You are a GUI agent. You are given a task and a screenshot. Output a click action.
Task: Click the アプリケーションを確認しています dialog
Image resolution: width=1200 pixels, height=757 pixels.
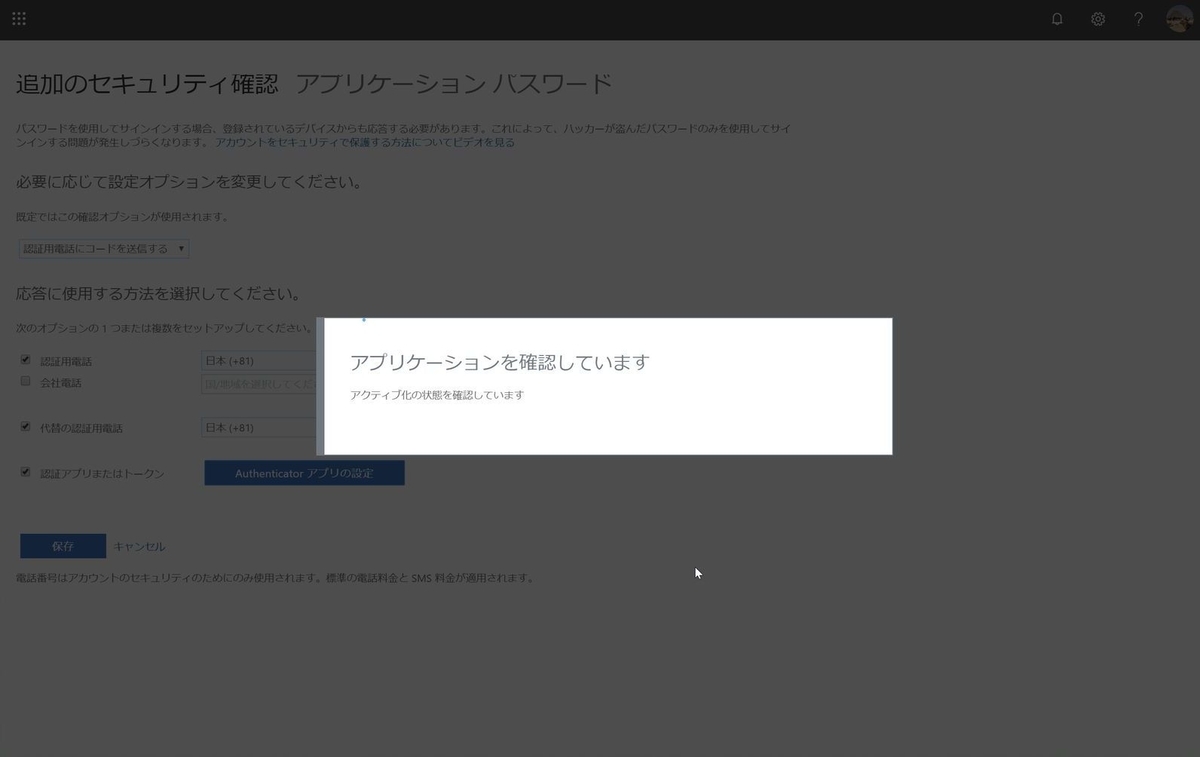(x=606, y=386)
